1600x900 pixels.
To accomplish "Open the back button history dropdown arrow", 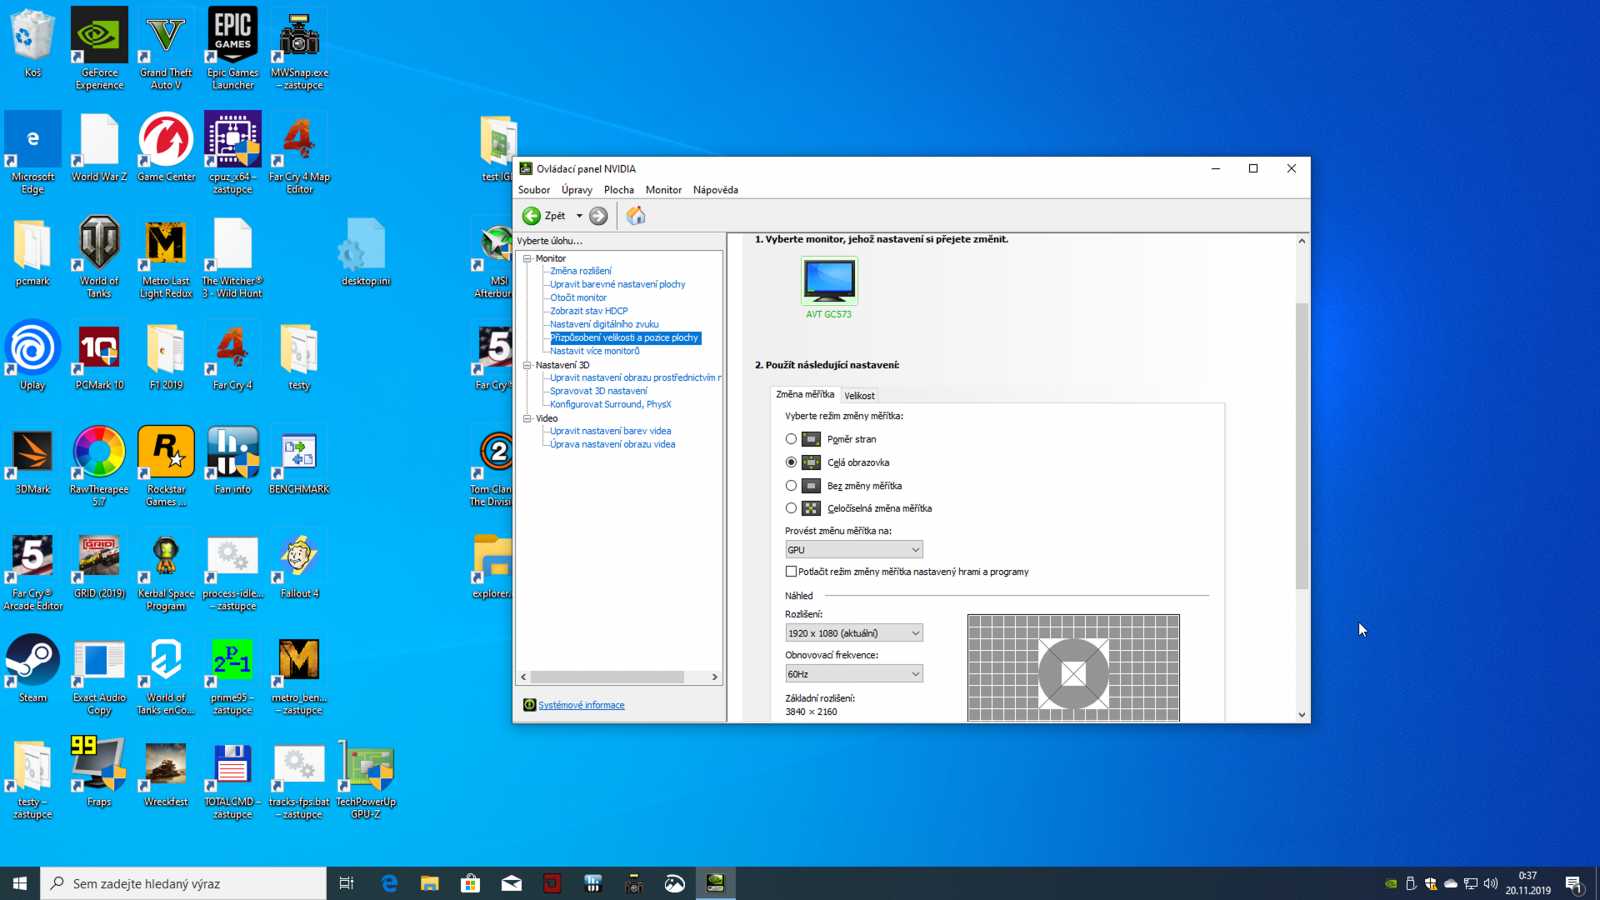I will click(x=579, y=216).
